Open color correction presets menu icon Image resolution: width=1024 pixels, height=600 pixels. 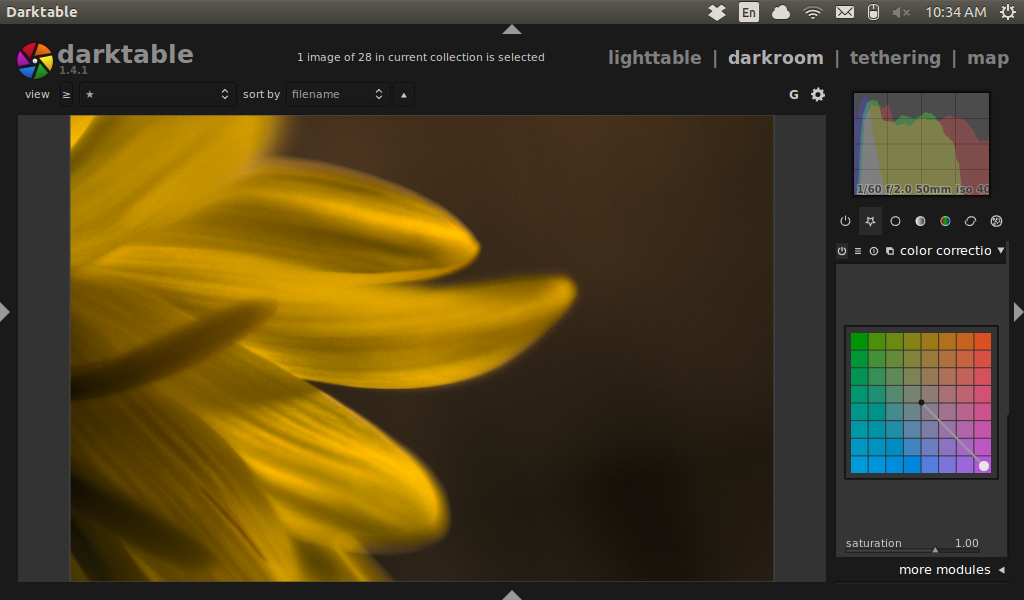pos(858,251)
